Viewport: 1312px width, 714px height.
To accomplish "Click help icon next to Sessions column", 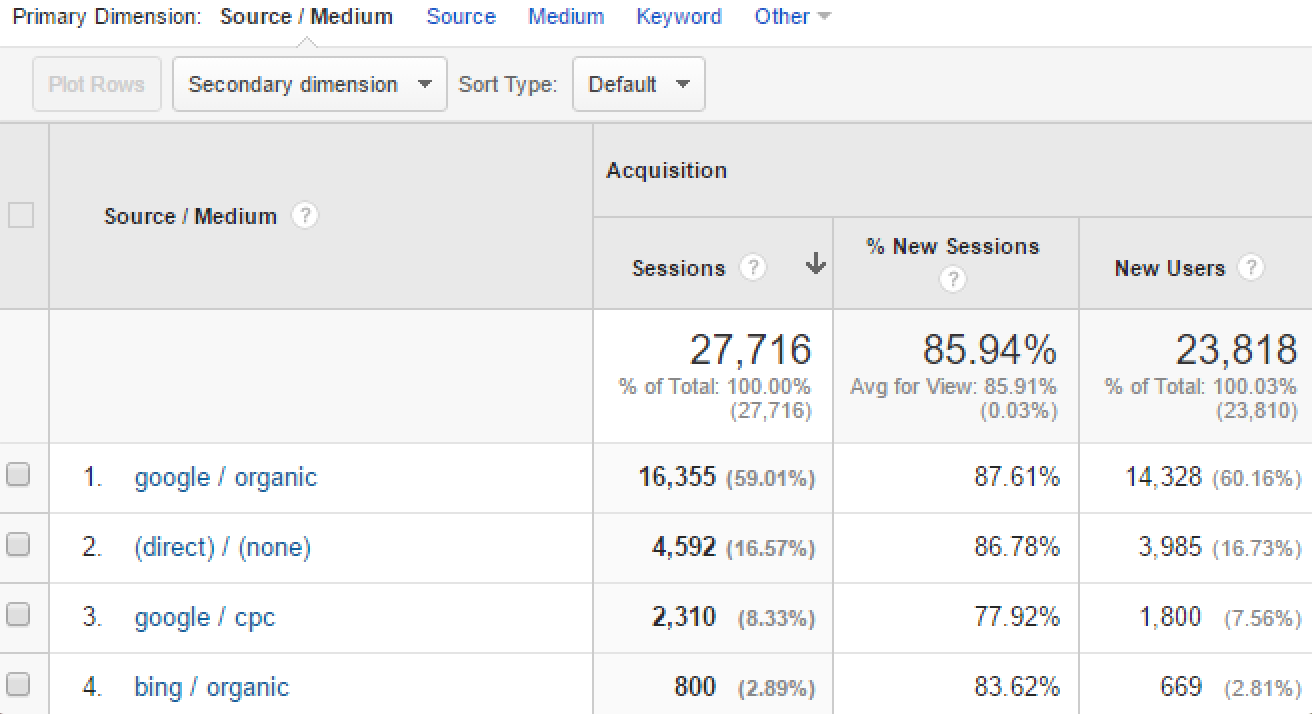I will click(x=752, y=268).
